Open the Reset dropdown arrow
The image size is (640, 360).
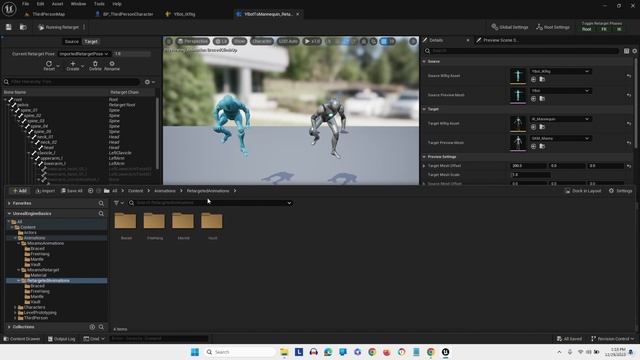58,66
